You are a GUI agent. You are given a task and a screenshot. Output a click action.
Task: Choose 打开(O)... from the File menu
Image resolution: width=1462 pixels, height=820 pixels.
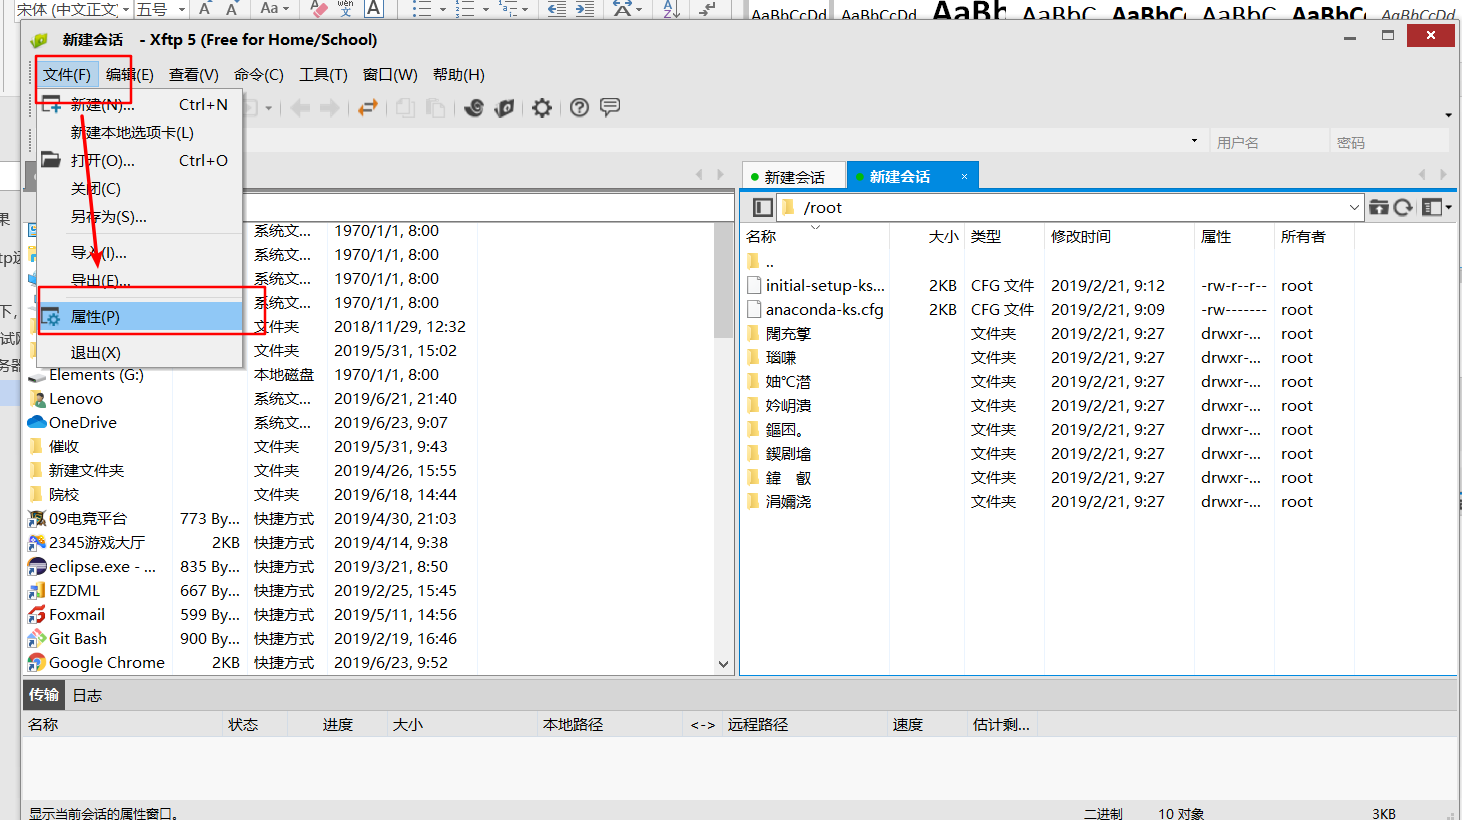pyautogui.click(x=140, y=160)
